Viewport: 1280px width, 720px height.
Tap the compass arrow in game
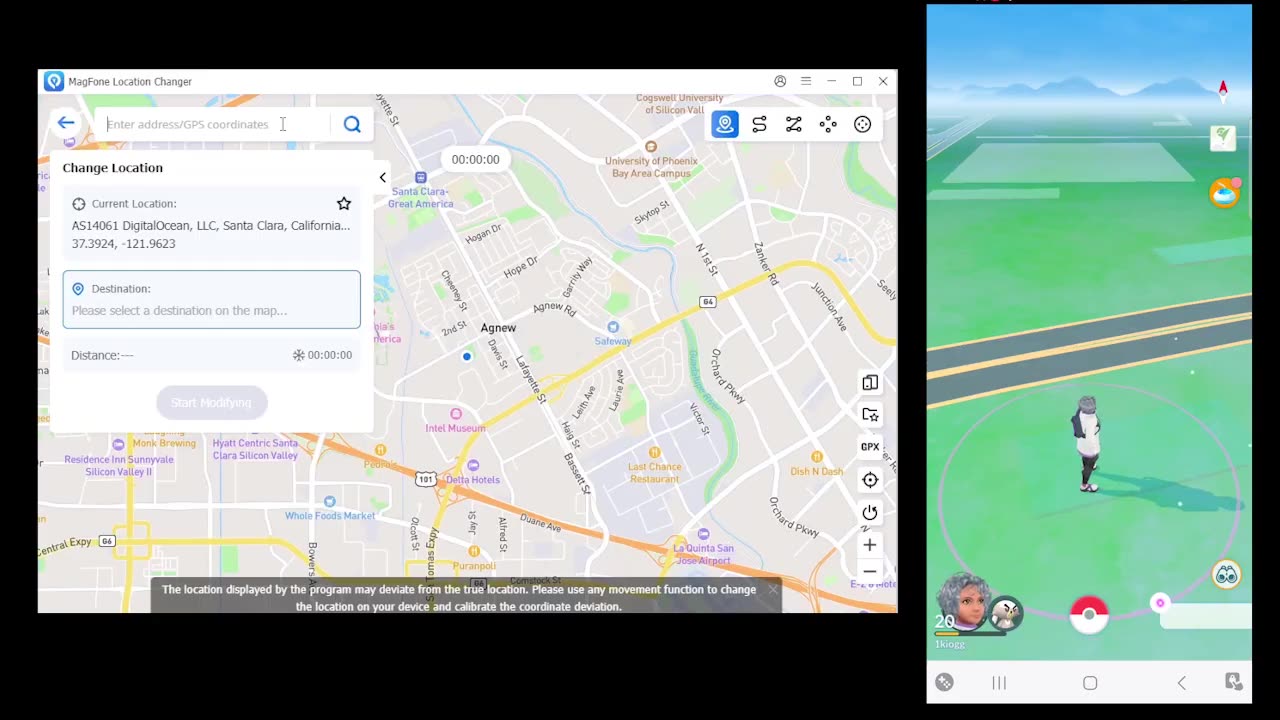coord(1223,90)
